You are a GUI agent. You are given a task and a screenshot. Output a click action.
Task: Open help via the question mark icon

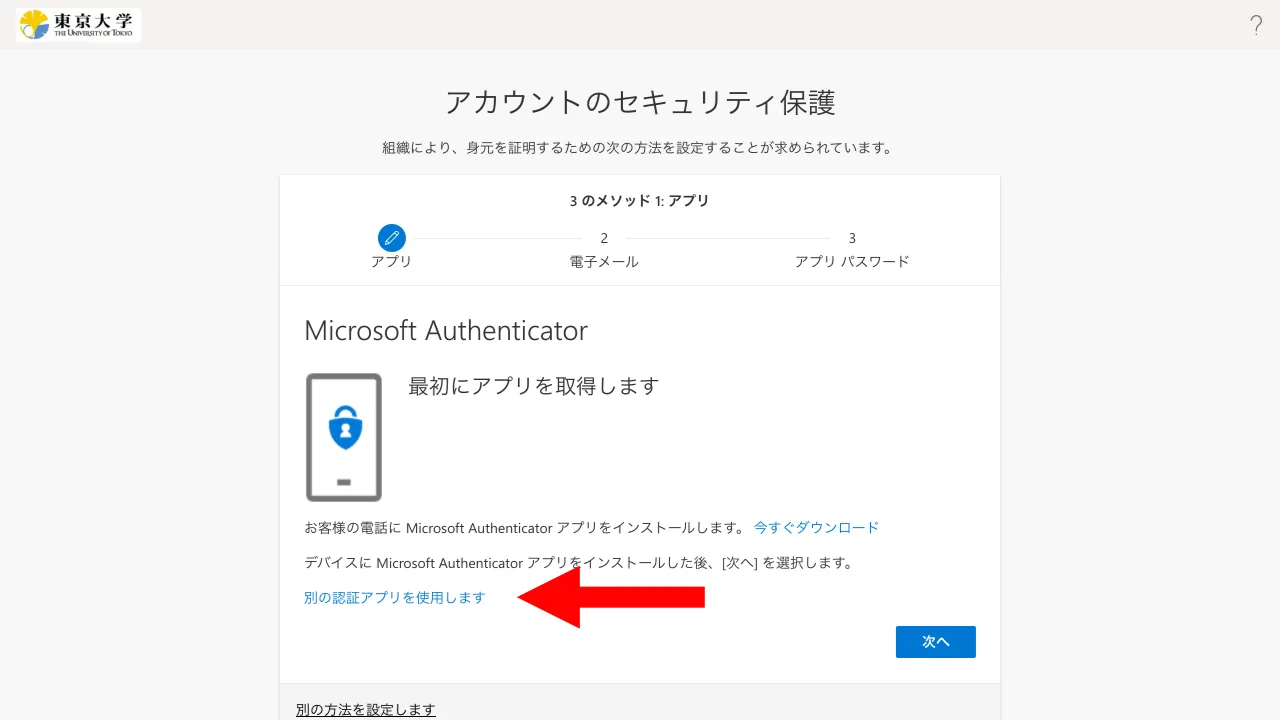(x=1256, y=26)
